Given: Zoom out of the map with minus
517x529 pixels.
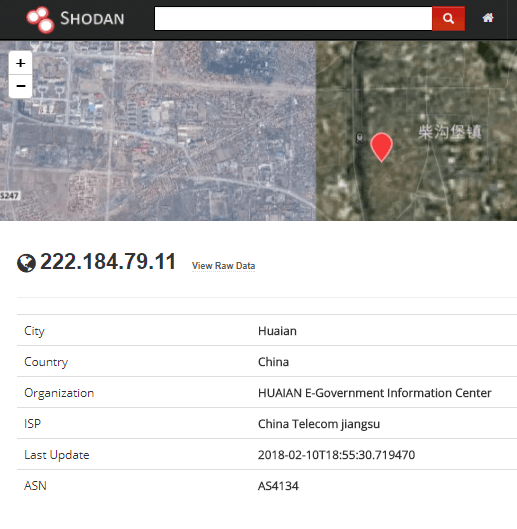Looking at the screenshot, I should pos(21,86).
